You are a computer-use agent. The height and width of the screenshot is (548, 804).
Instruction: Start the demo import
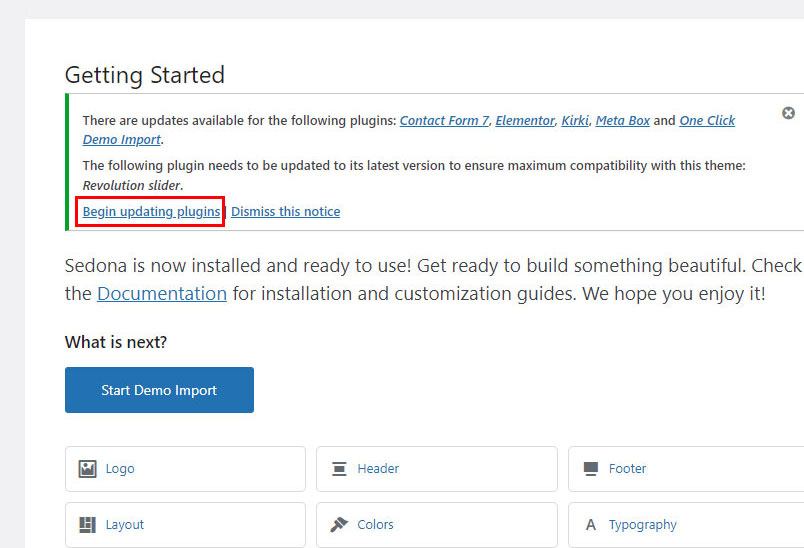pos(159,390)
